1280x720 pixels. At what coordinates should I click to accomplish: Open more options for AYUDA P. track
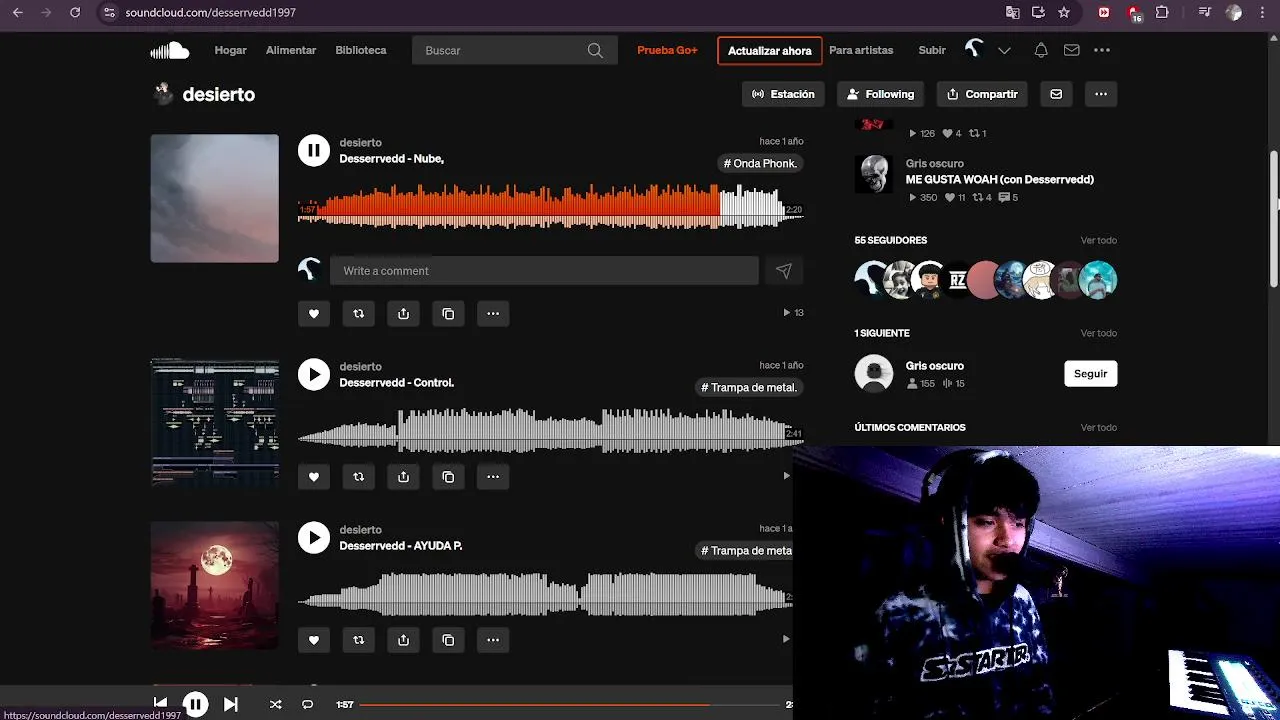click(x=493, y=640)
